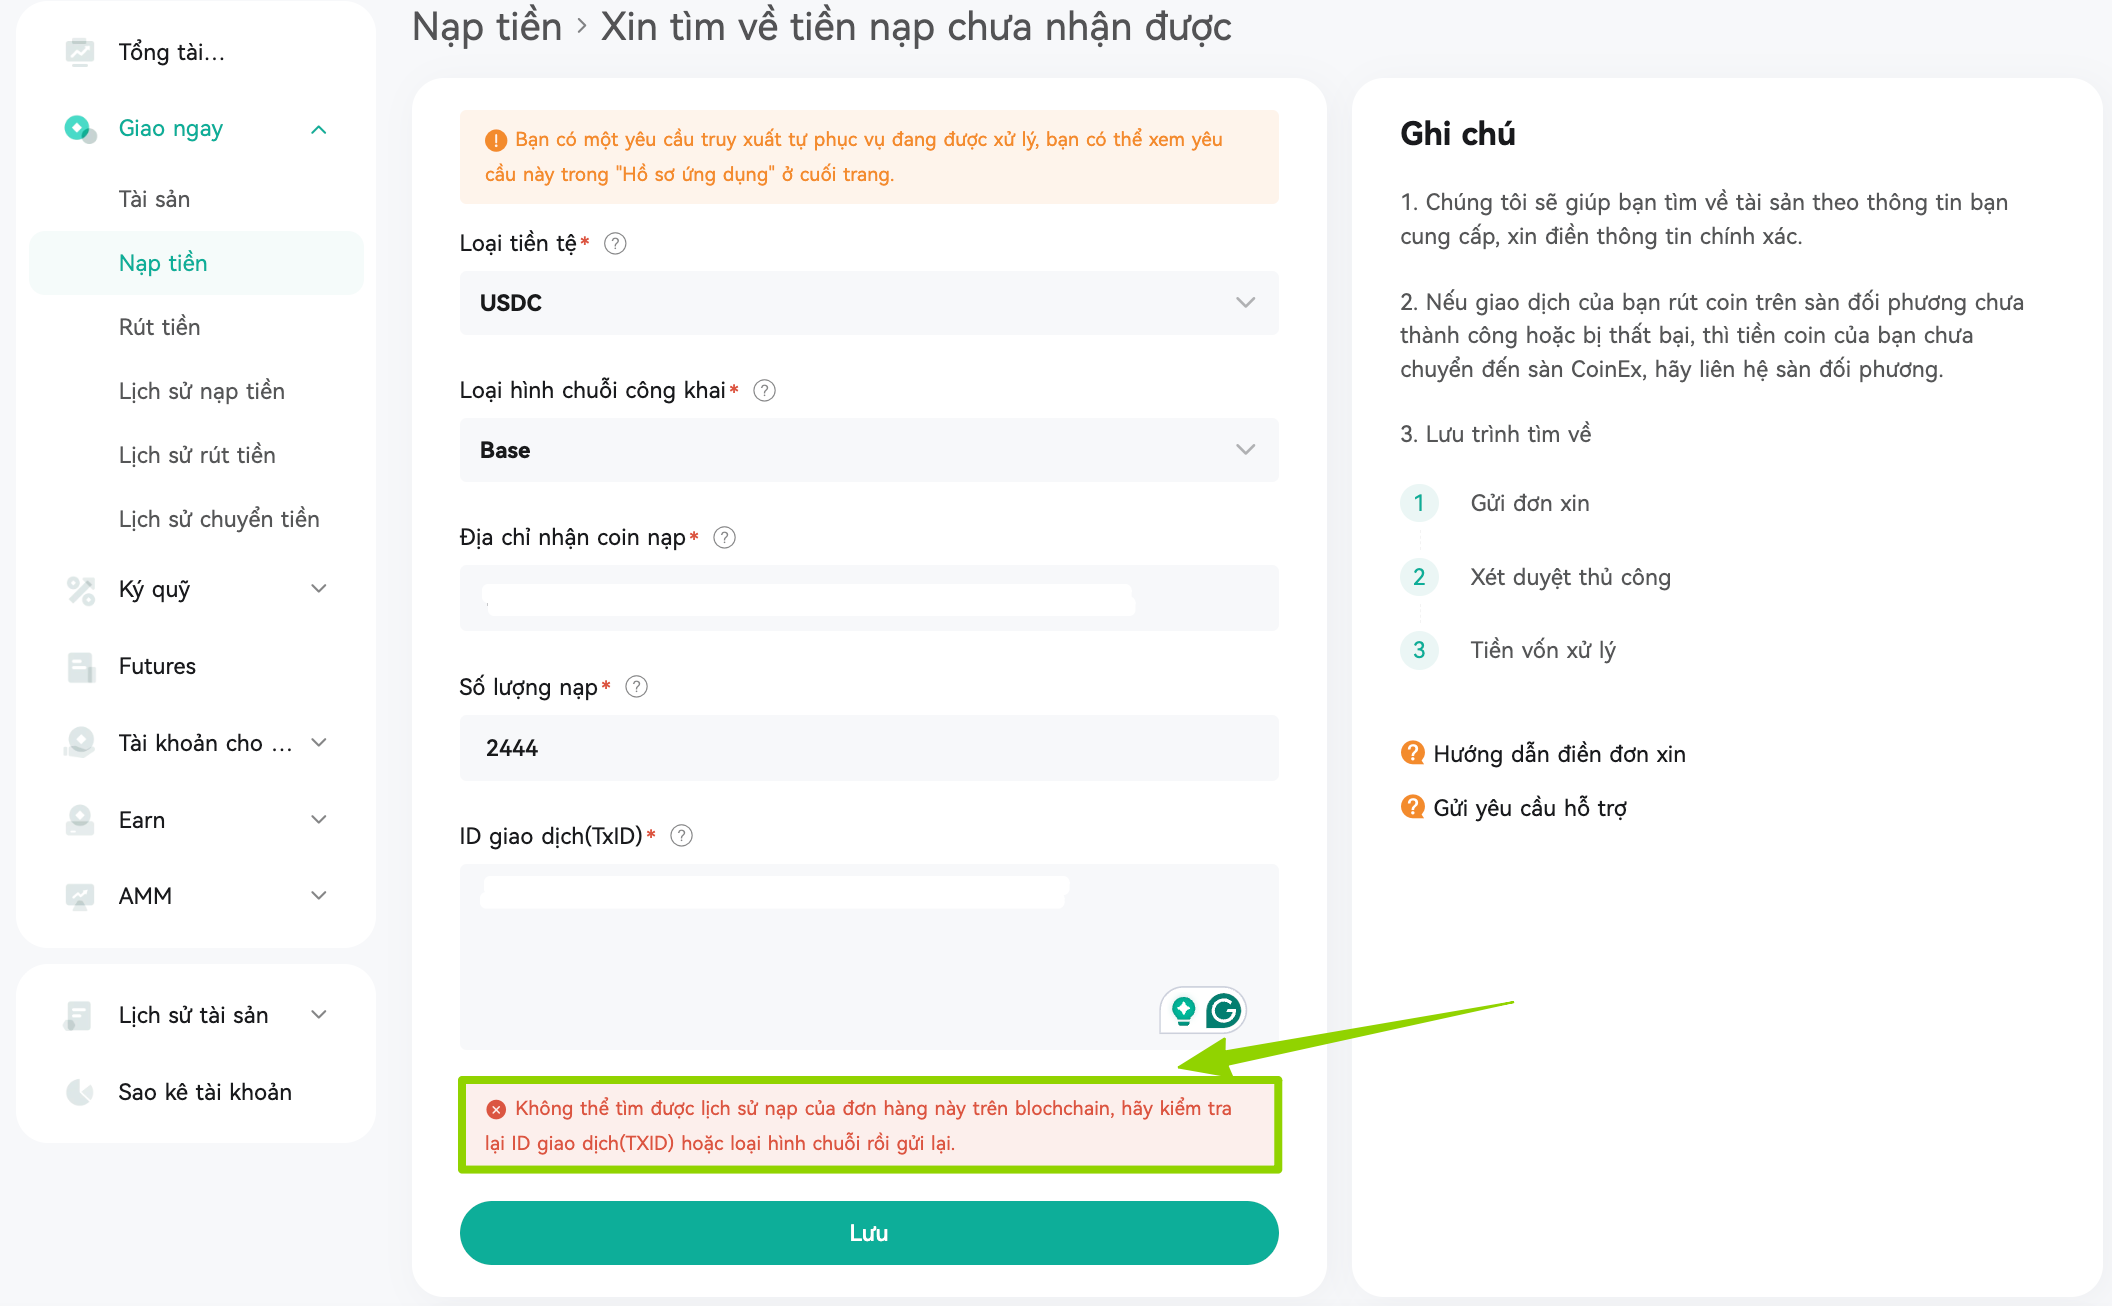Click help icon beside Loại tiền tệ
The image size is (2112, 1306).
[x=615, y=243]
